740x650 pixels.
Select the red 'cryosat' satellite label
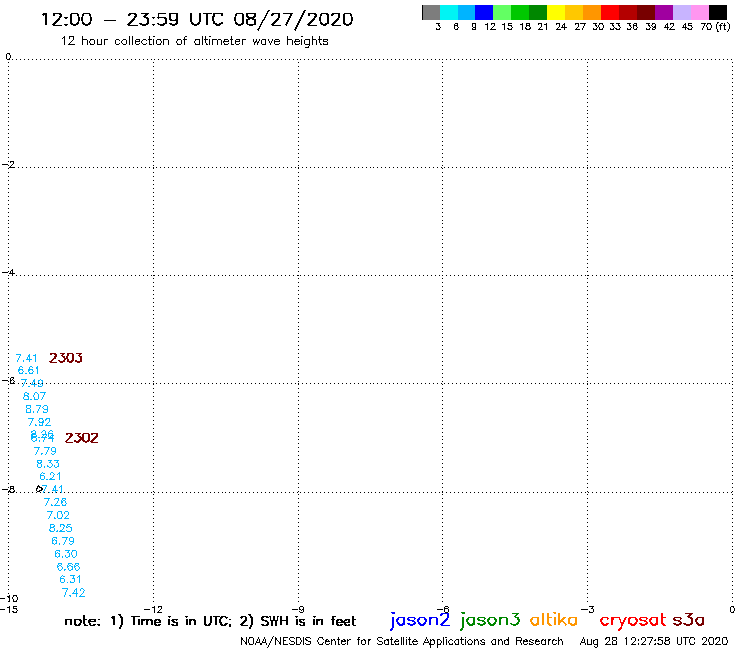(x=632, y=620)
